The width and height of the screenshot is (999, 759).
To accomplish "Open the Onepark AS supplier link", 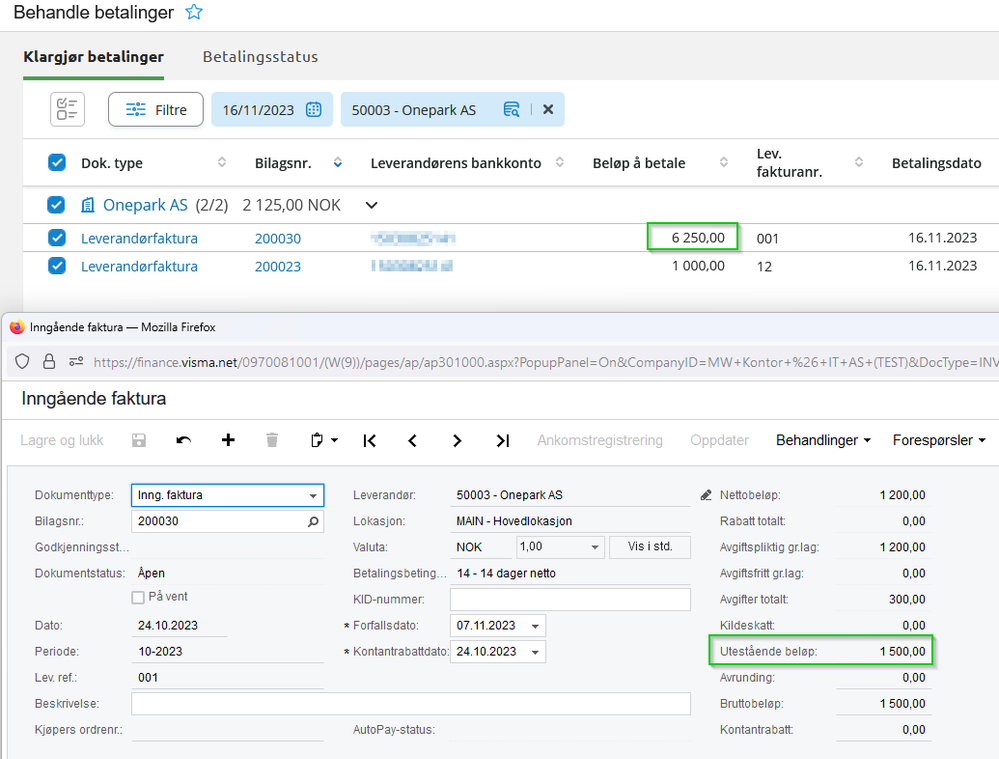I will tap(145, 205).
